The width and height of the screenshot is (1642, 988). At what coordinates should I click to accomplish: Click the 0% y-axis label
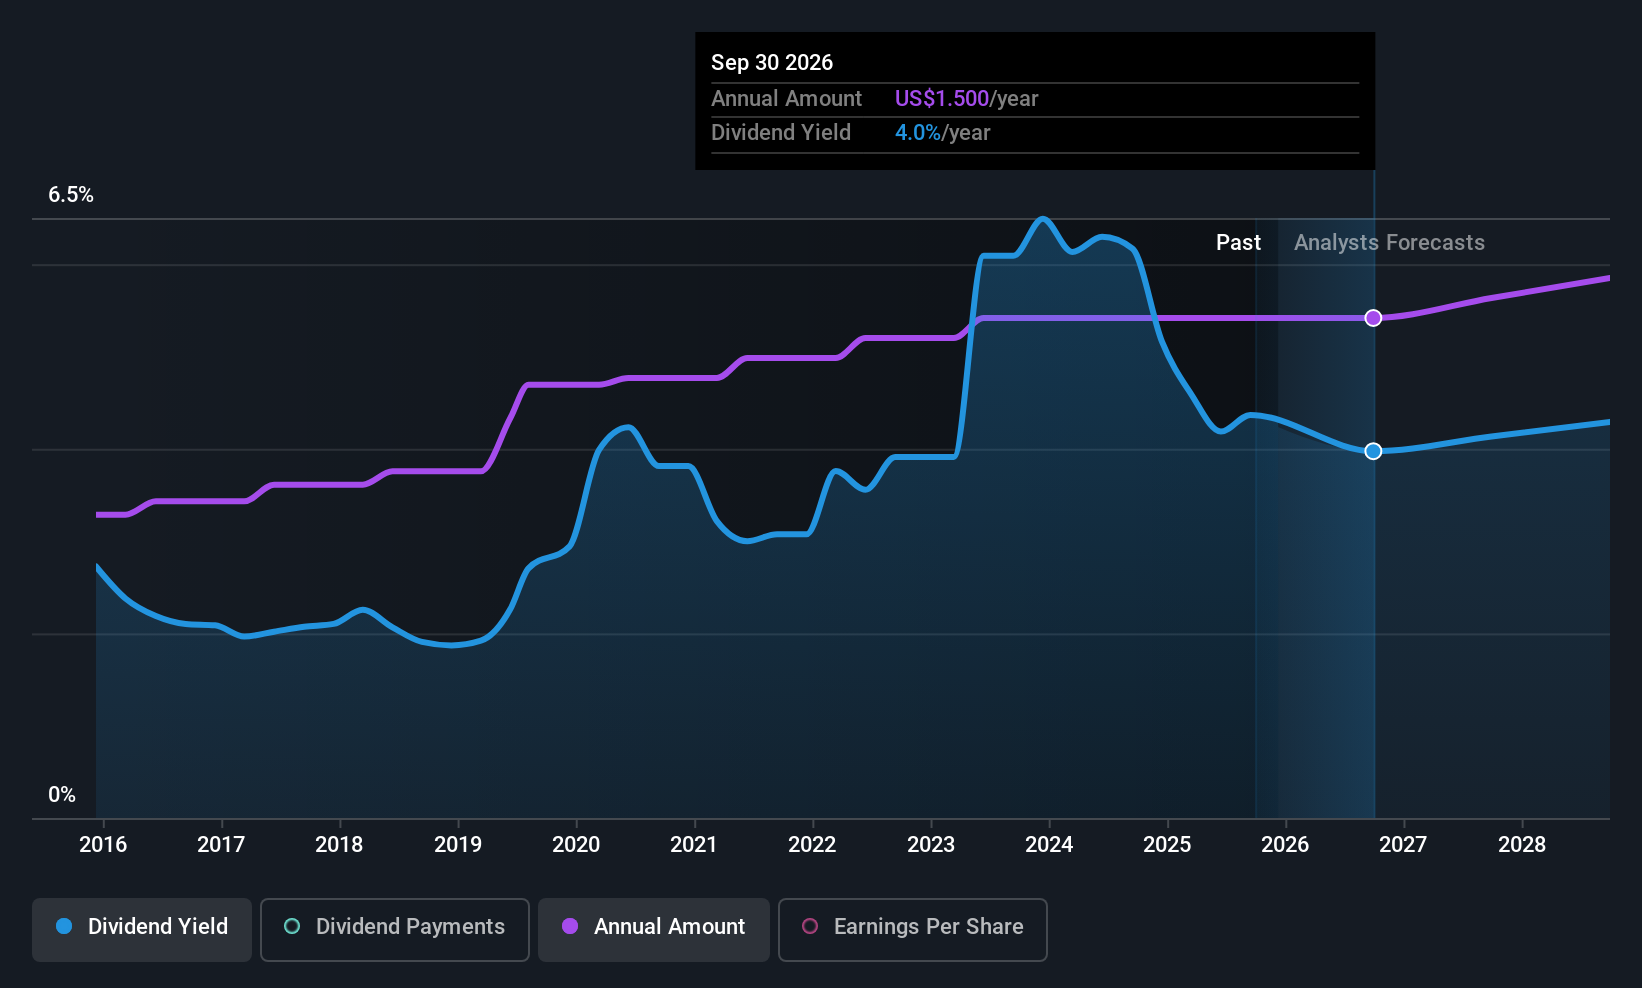62,795
